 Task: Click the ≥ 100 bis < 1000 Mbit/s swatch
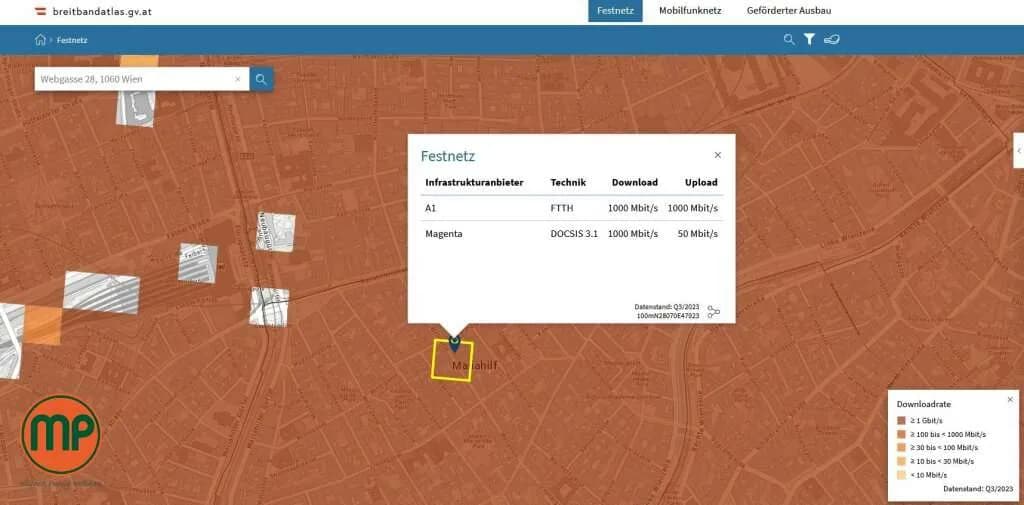pyautogui.click(x=901, y=434)
